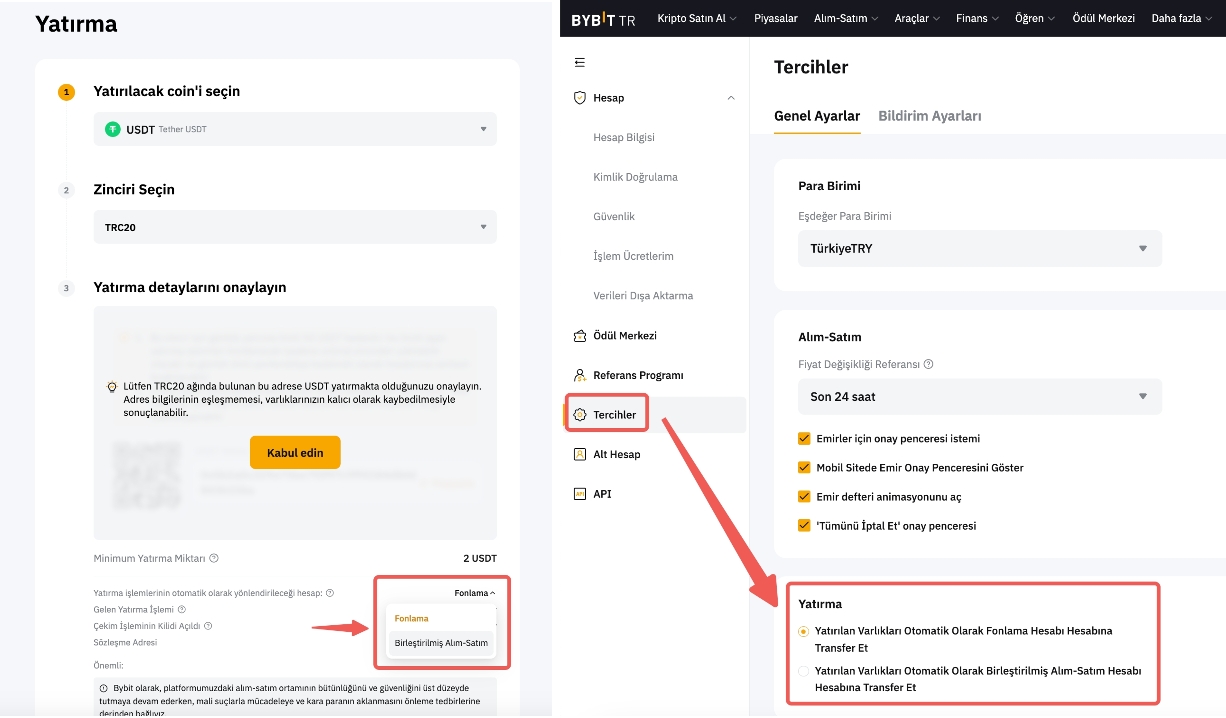
Task: Select Birleştirilmiş Alım-Satım Hesabı radio option
Action: [x=804, y=671]
